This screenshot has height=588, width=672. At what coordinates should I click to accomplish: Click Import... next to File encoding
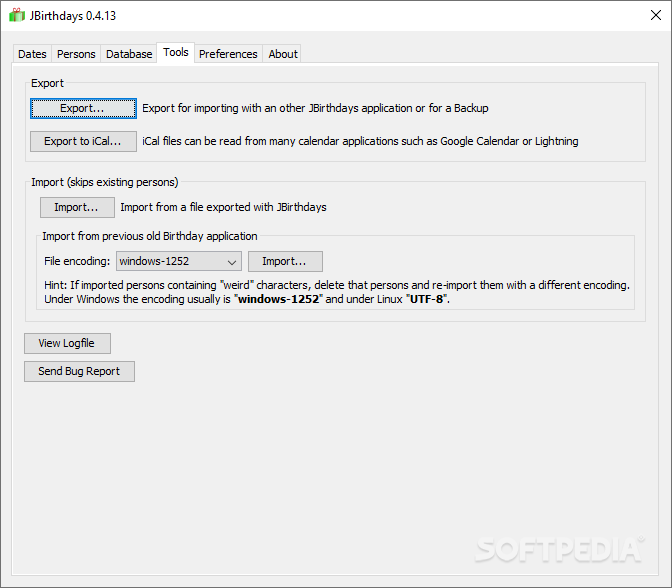pos(285,261)
